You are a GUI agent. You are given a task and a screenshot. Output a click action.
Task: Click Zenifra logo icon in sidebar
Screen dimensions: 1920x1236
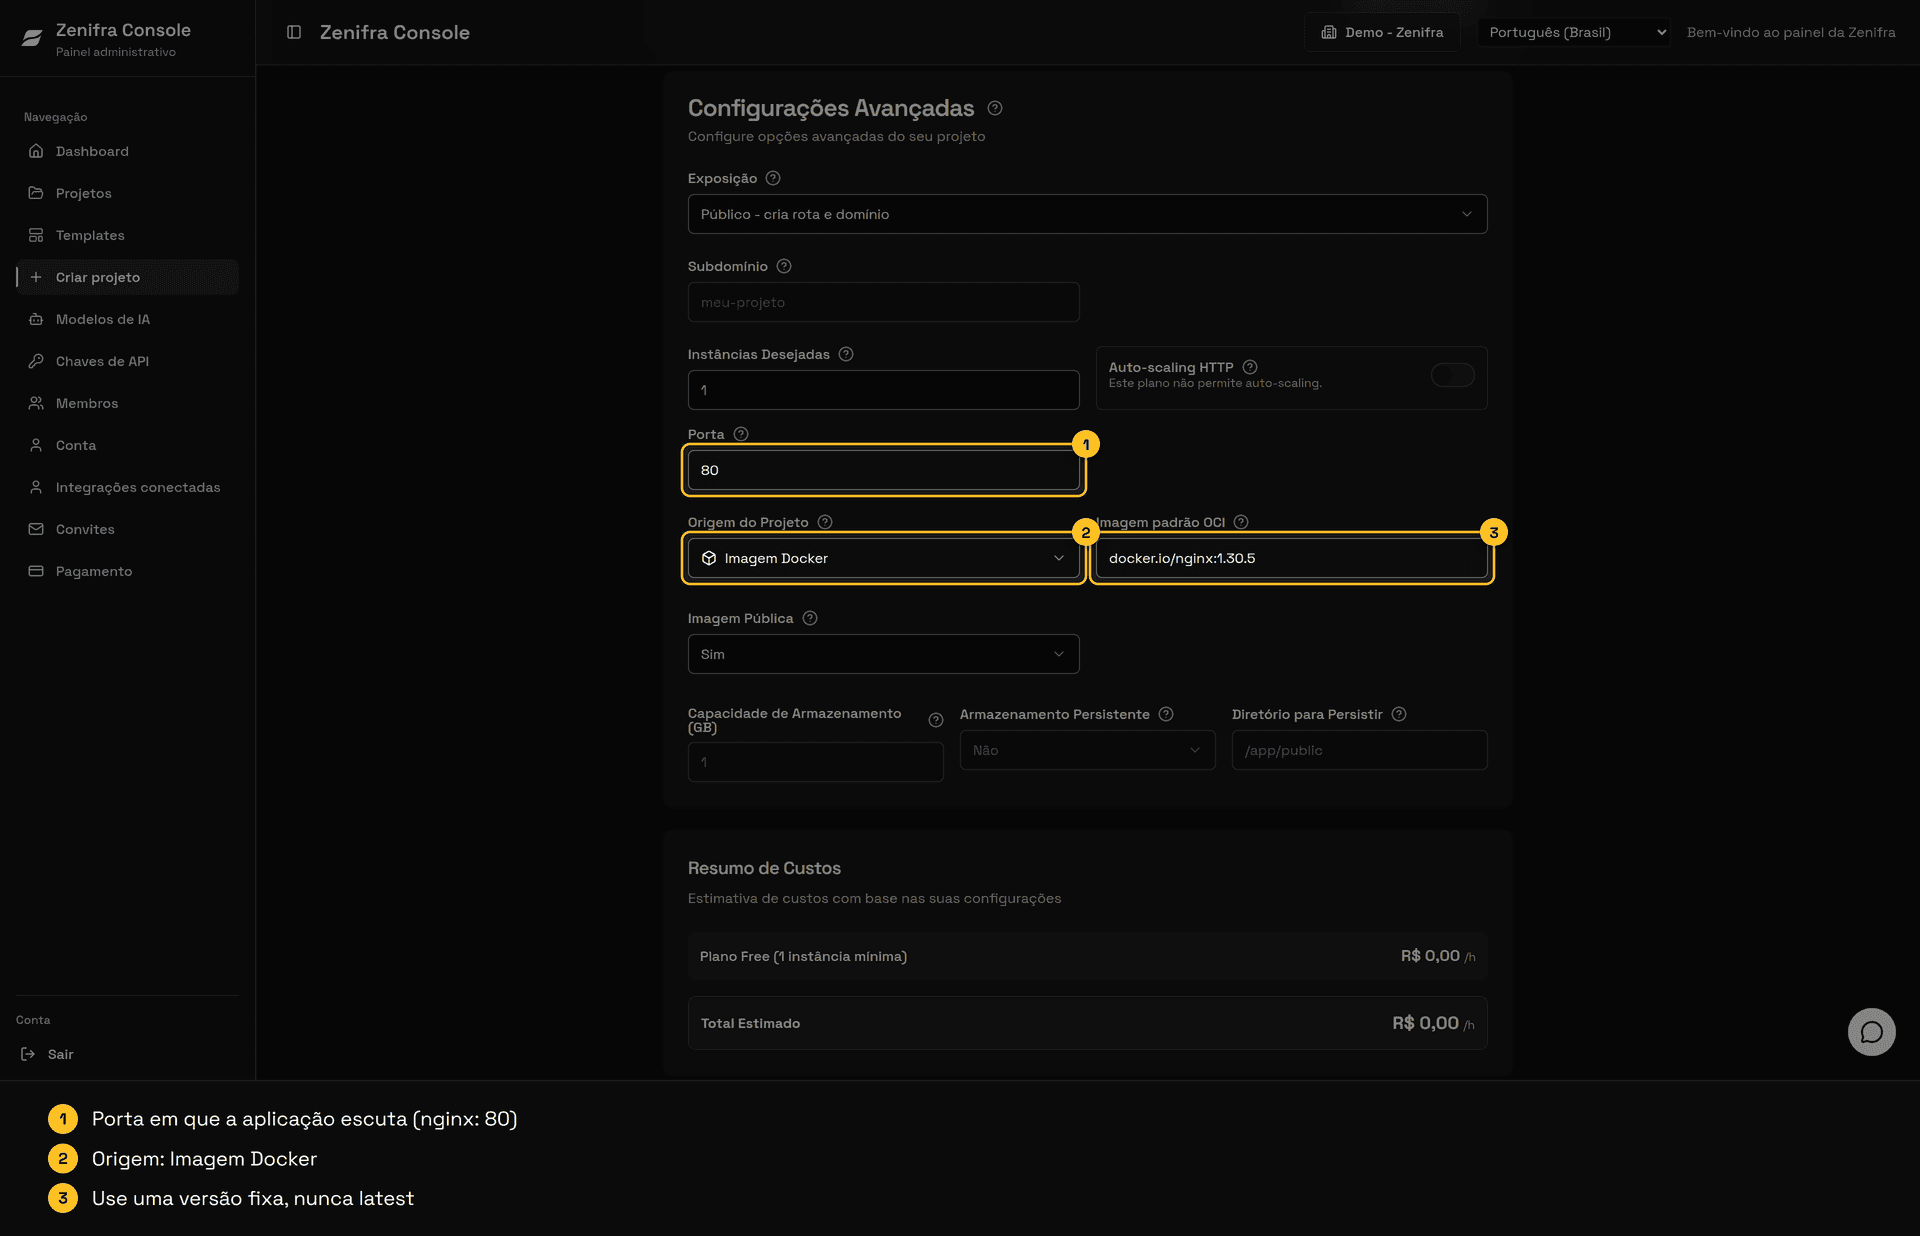[32, 38]
